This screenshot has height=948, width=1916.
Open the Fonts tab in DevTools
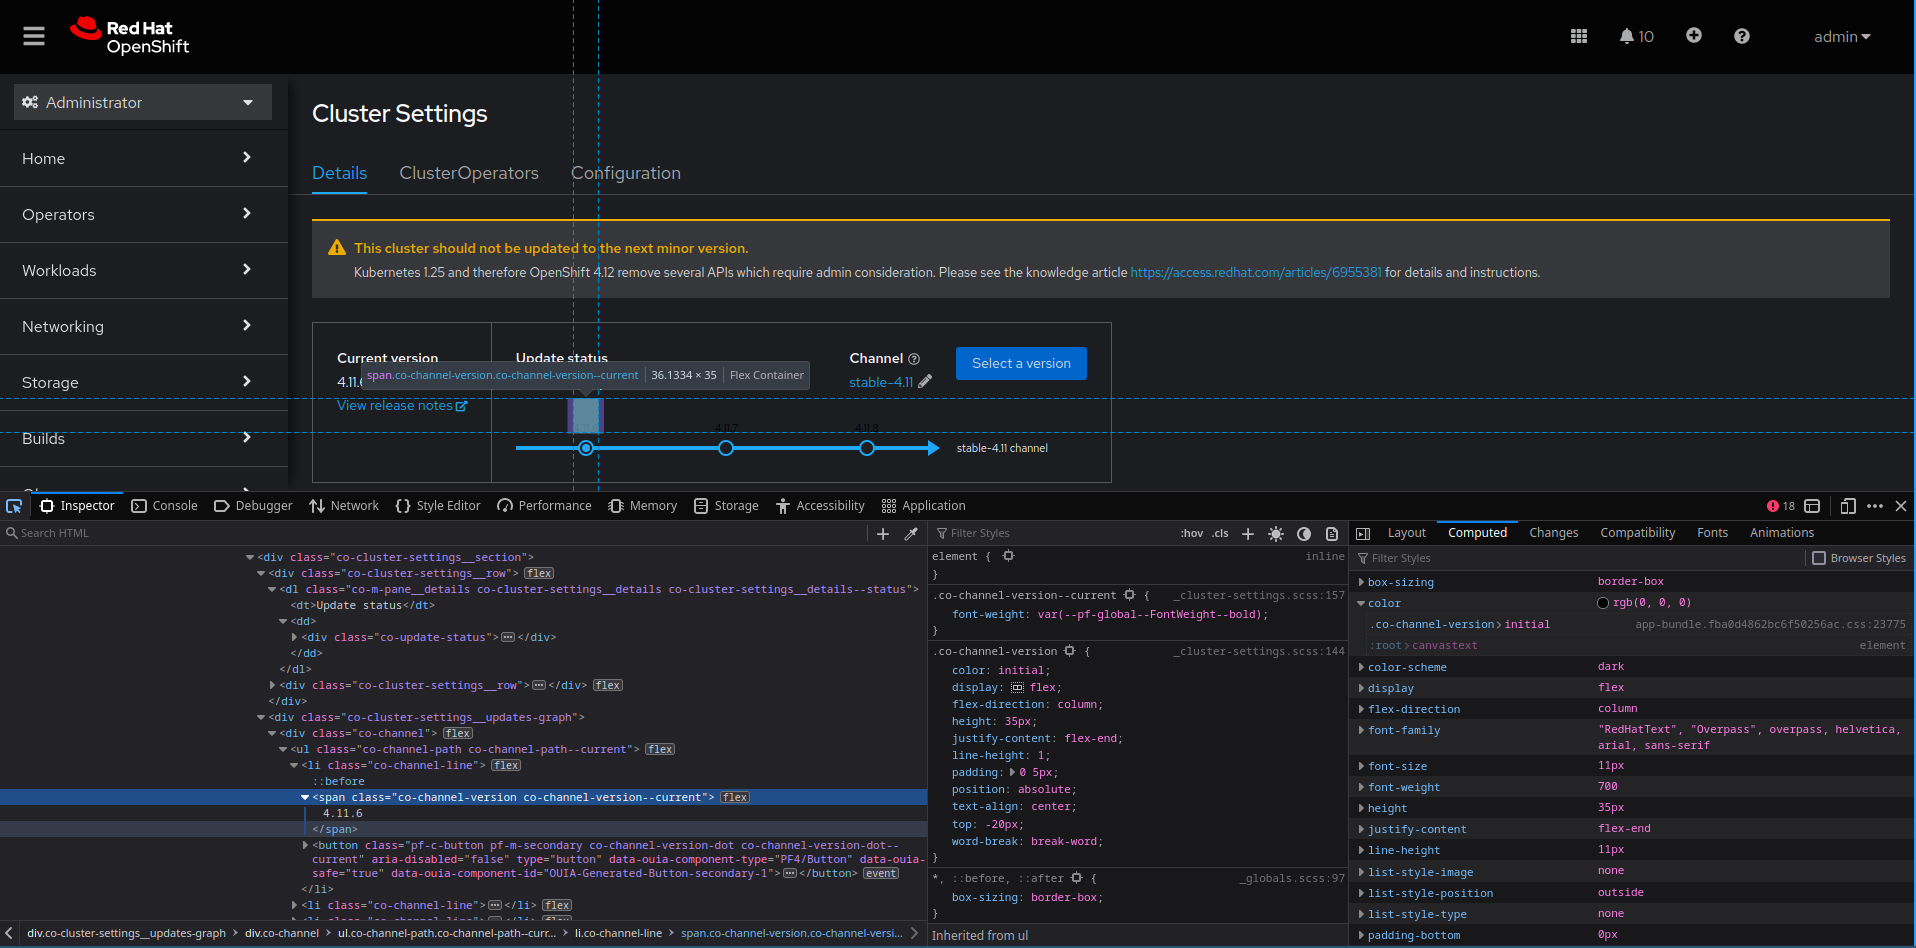1712,532
